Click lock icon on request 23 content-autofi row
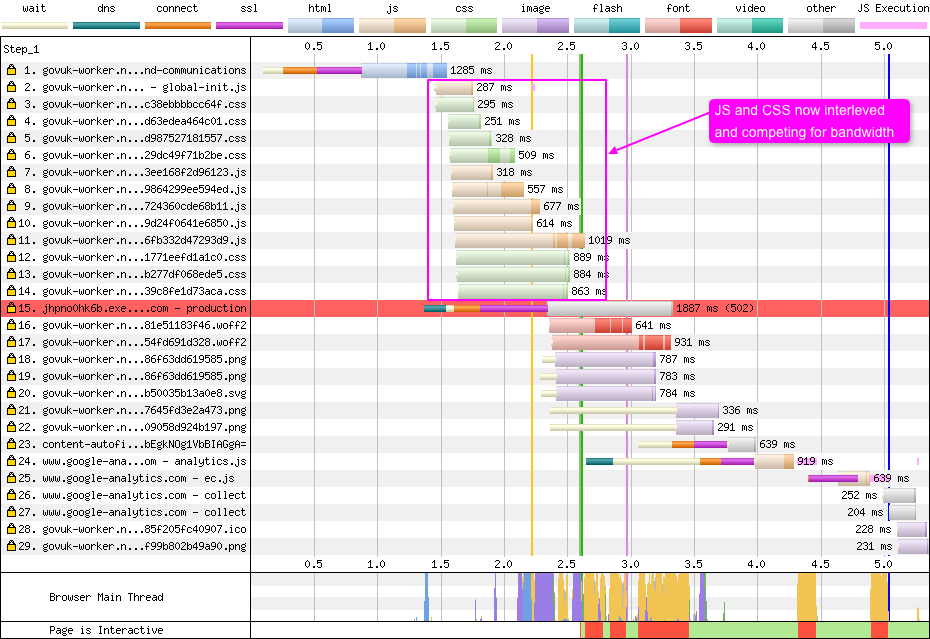This screenshot has width=930, height=639. [11, 444]
